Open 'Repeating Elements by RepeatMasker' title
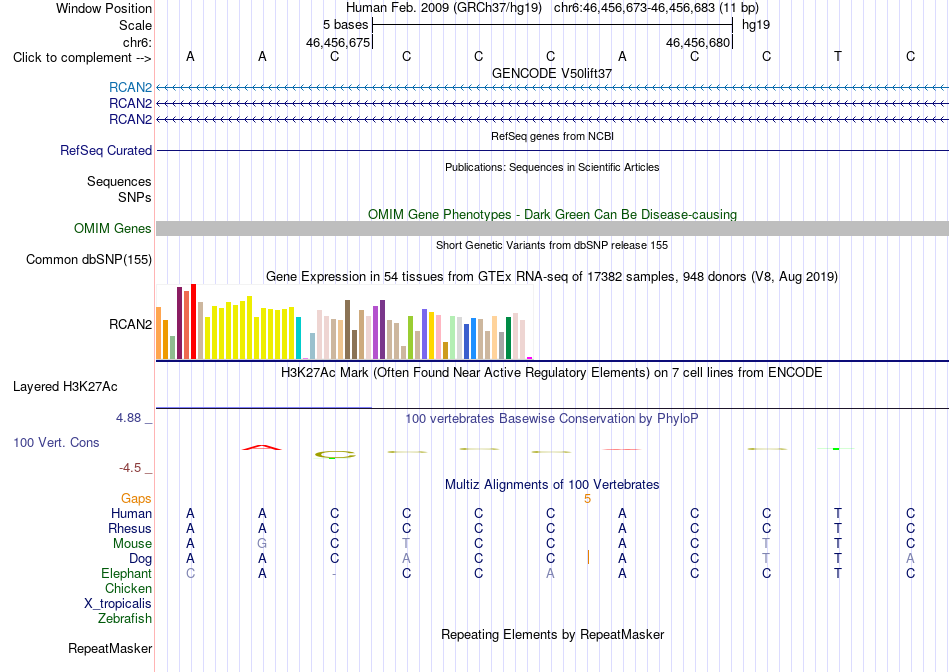 pyautogui.click(x=552, y=634)
